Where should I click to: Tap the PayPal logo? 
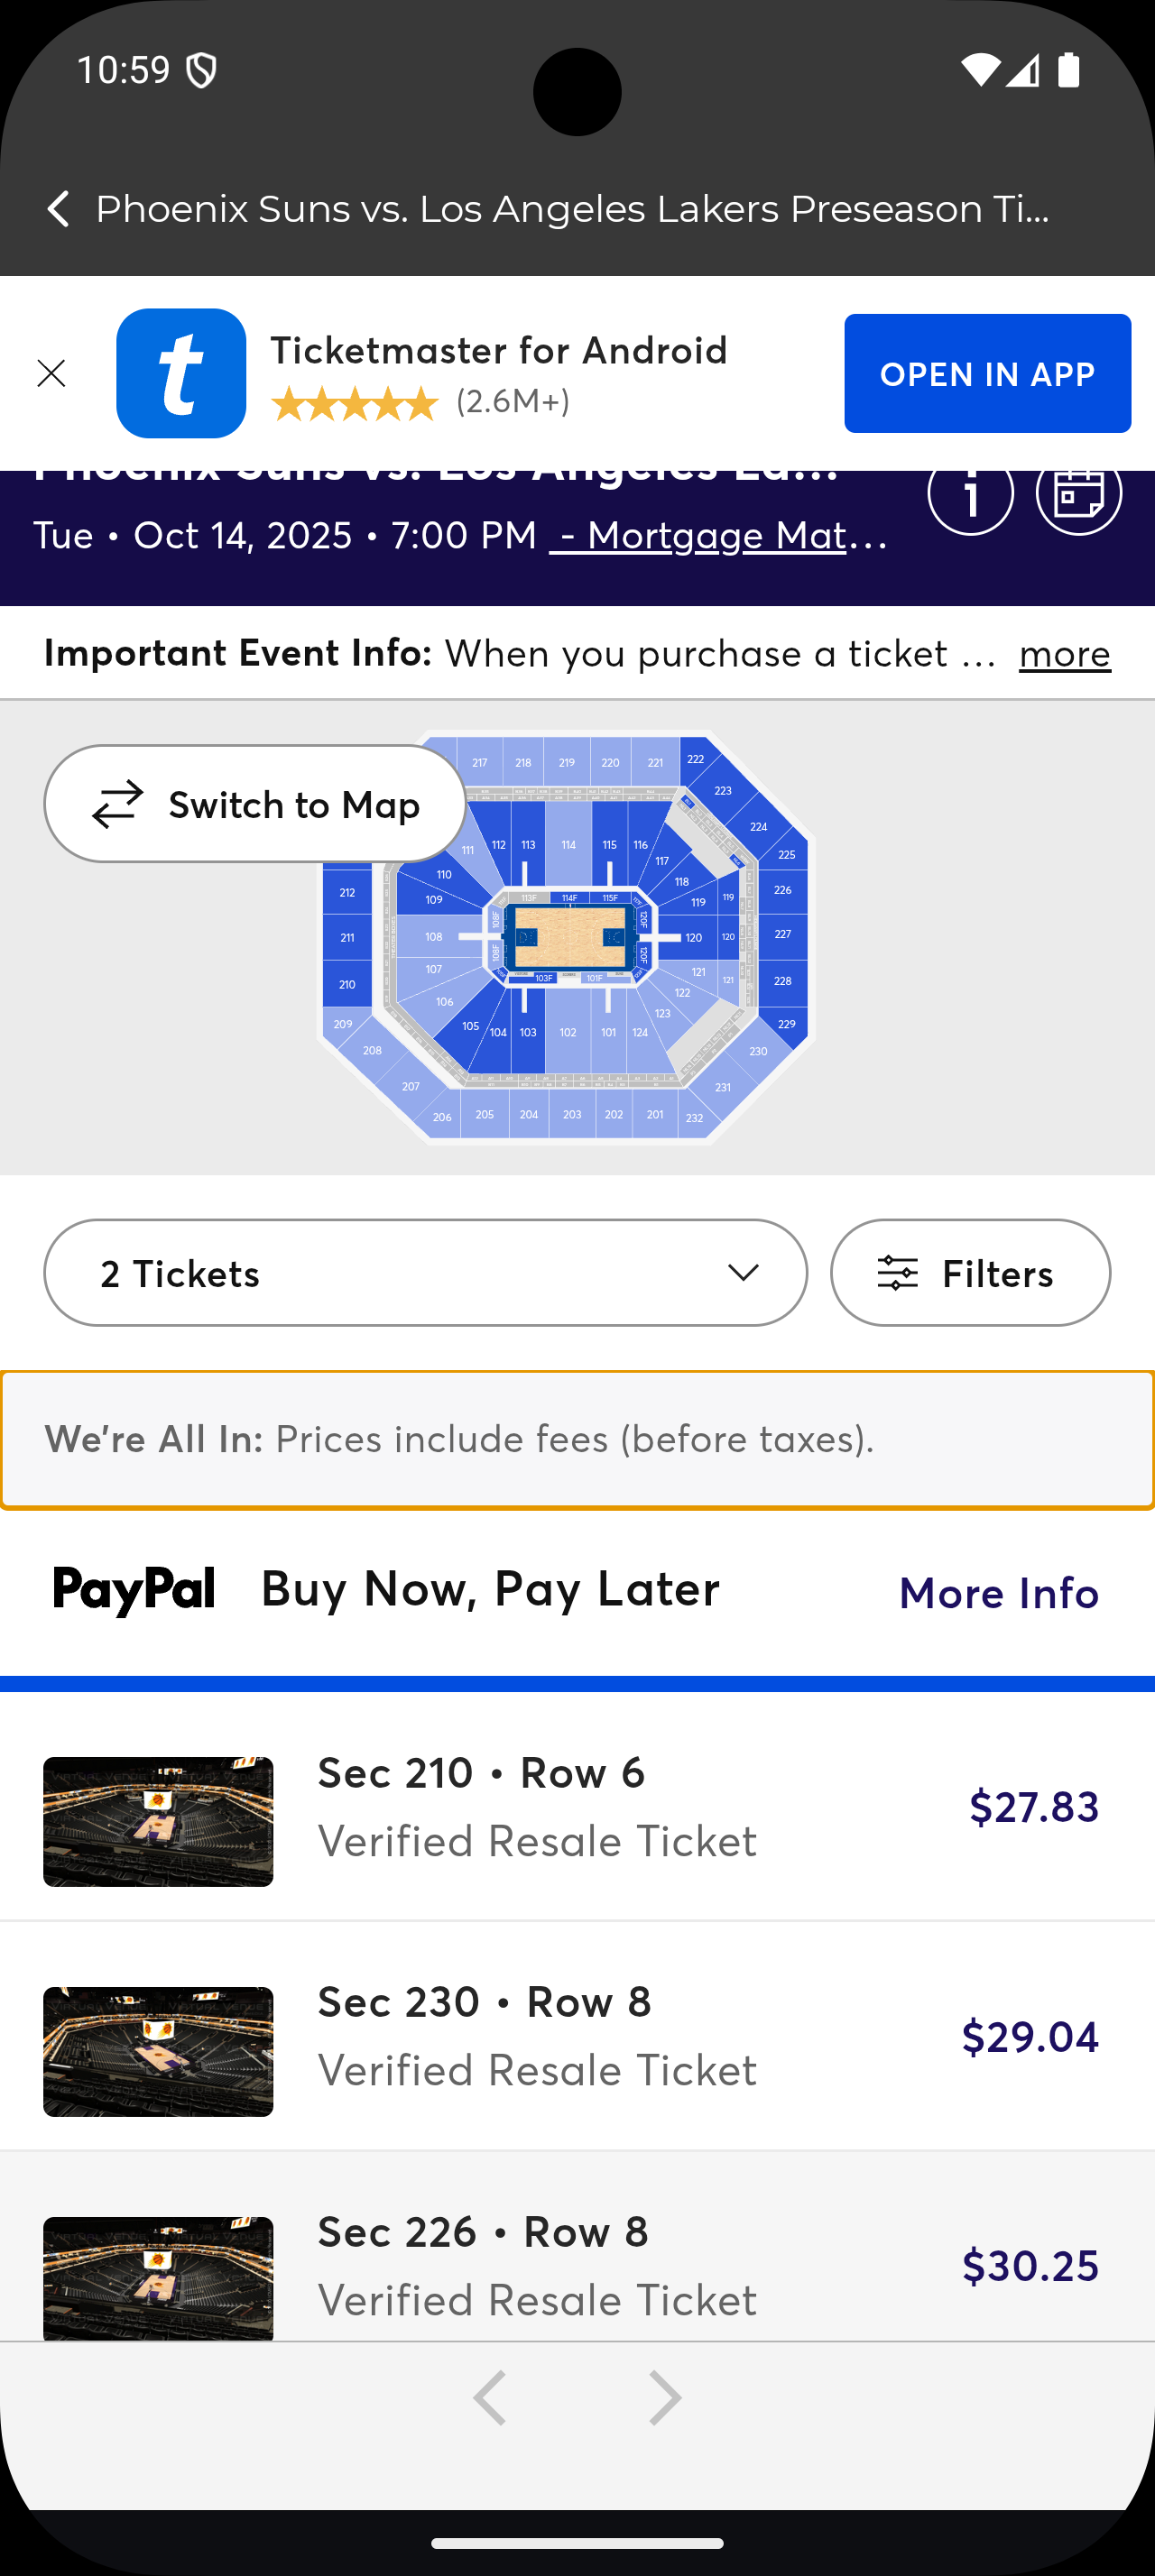[134, 1589]
